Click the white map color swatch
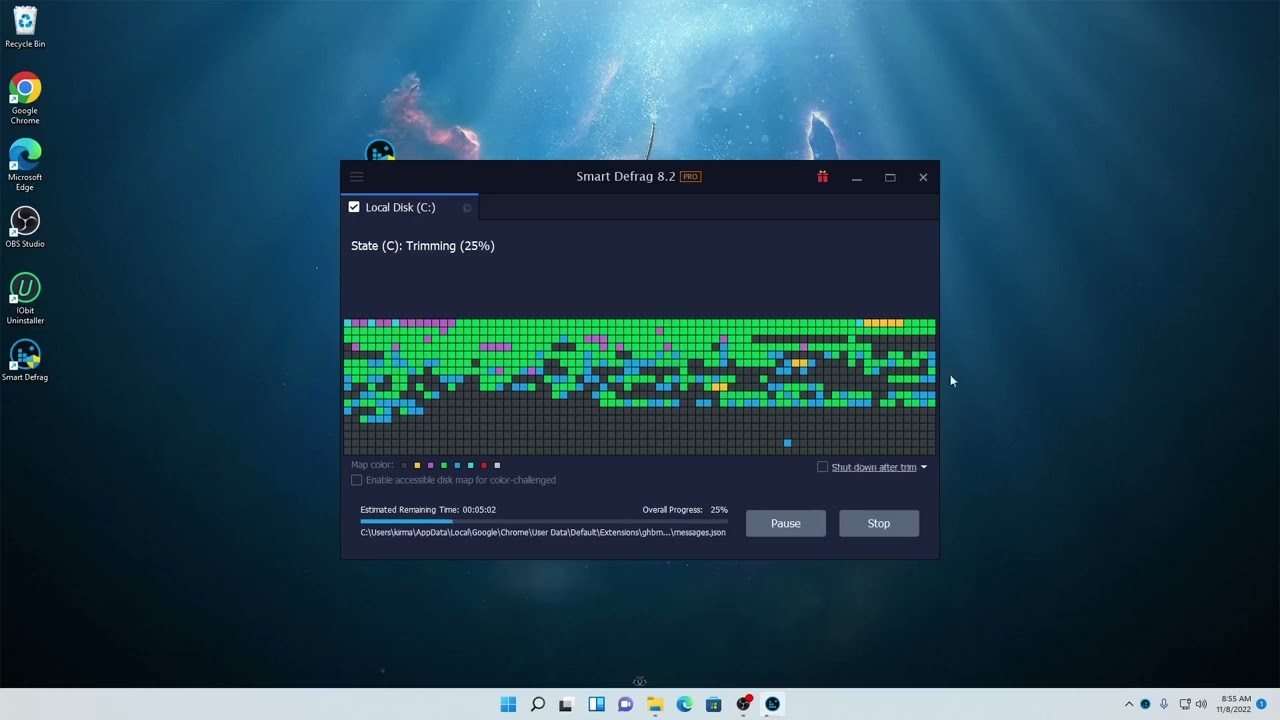The height and width of the screenshot is (720, 1280). pos(497,465)
